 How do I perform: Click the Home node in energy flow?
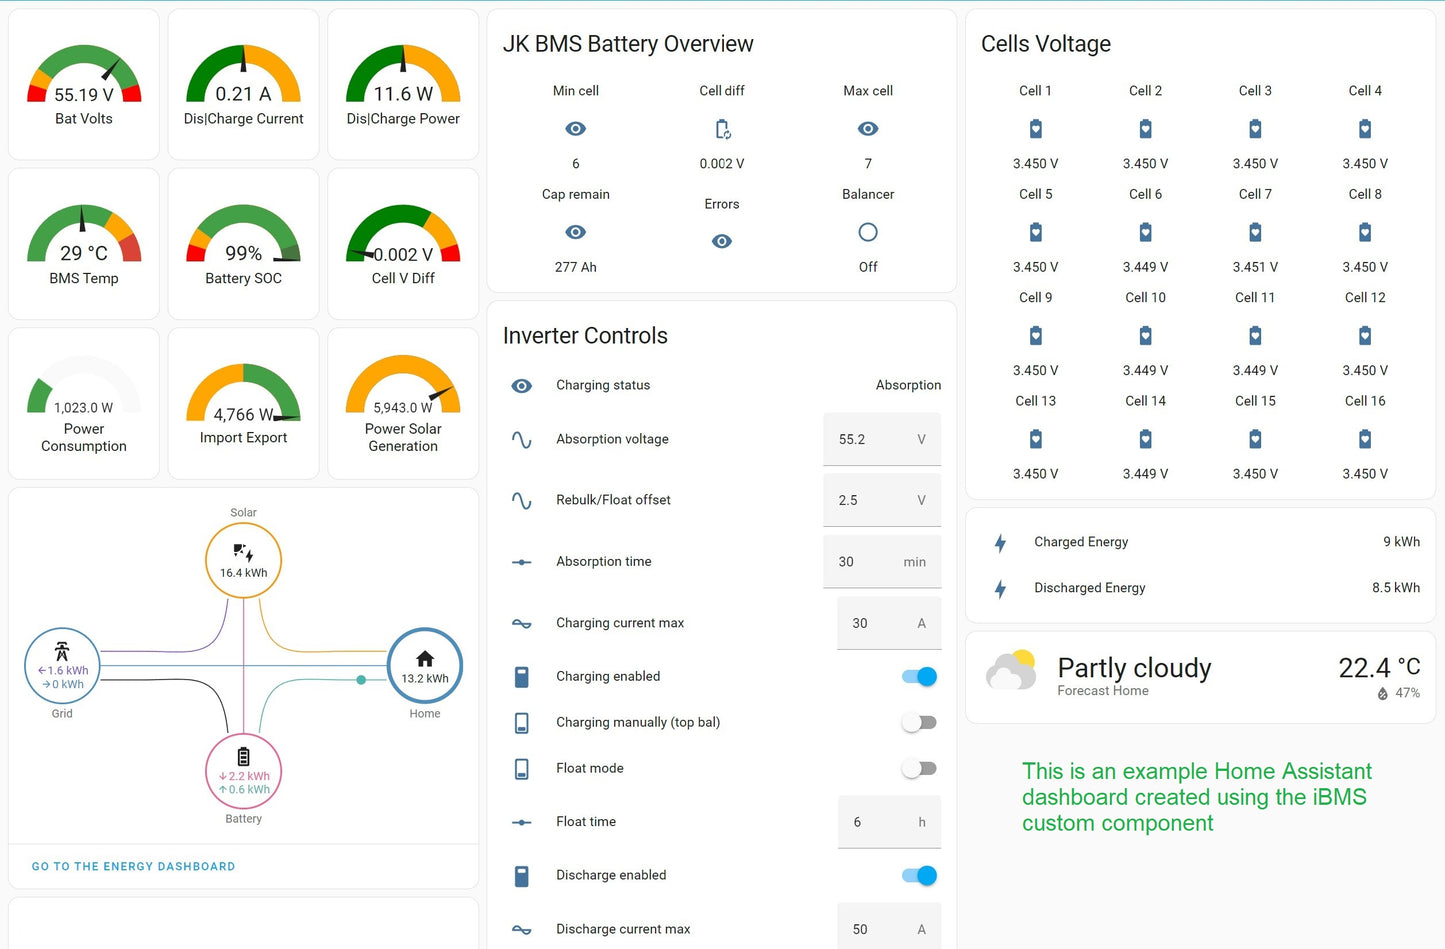pos(425,666)
